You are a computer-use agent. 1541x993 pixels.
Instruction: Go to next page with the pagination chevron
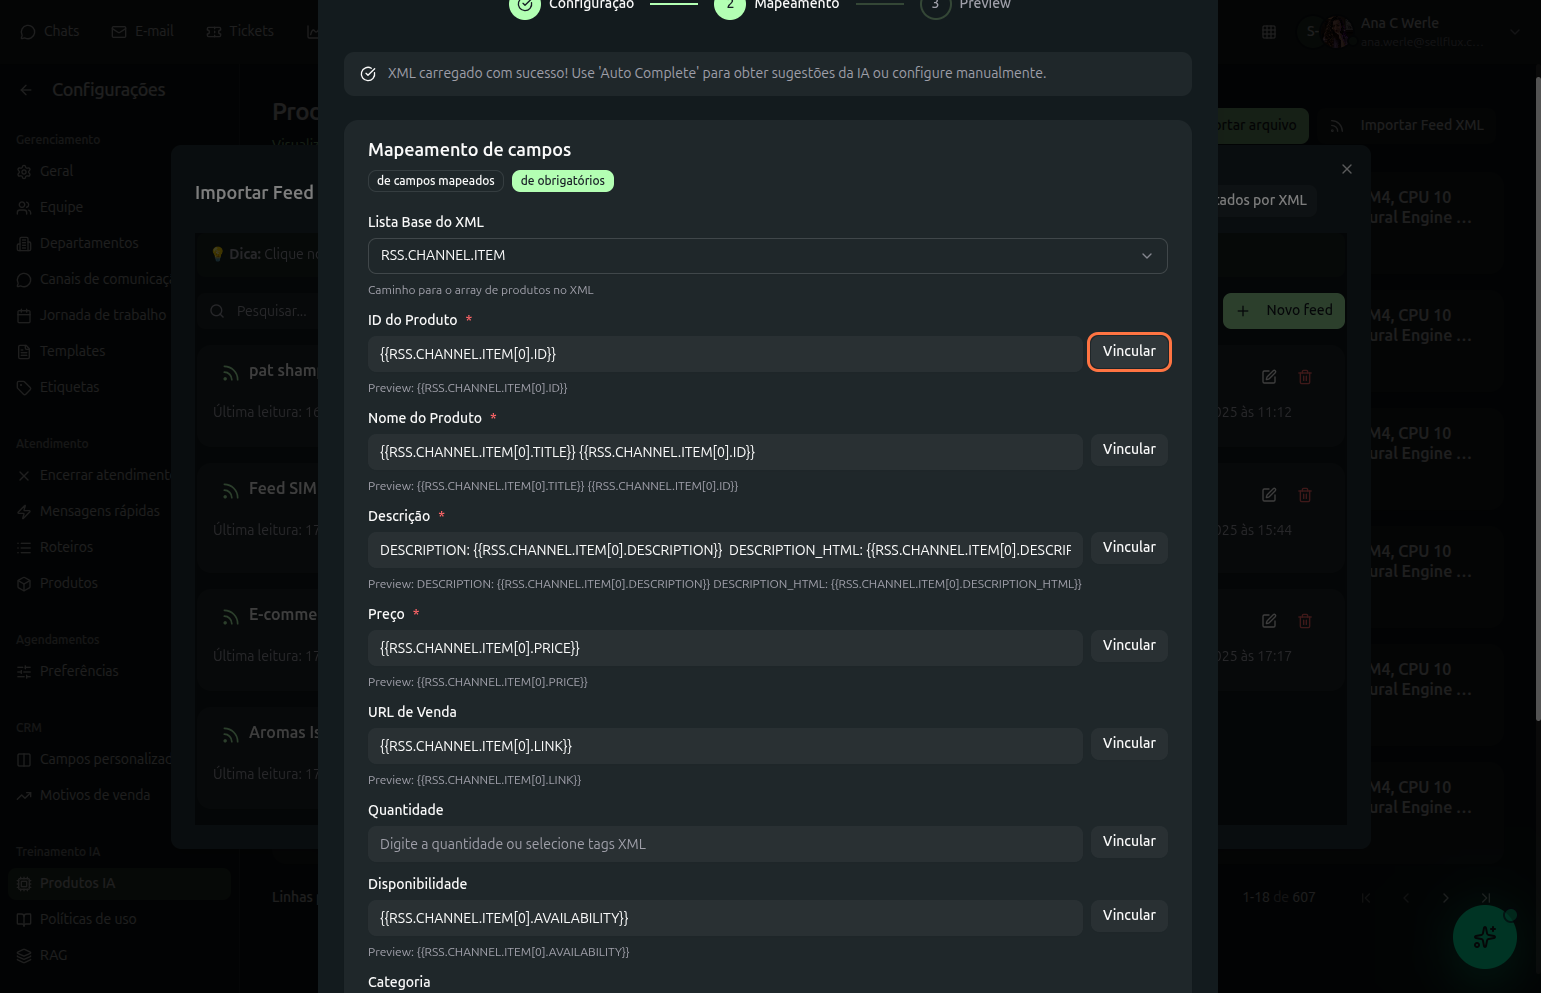coord(1445,897)
